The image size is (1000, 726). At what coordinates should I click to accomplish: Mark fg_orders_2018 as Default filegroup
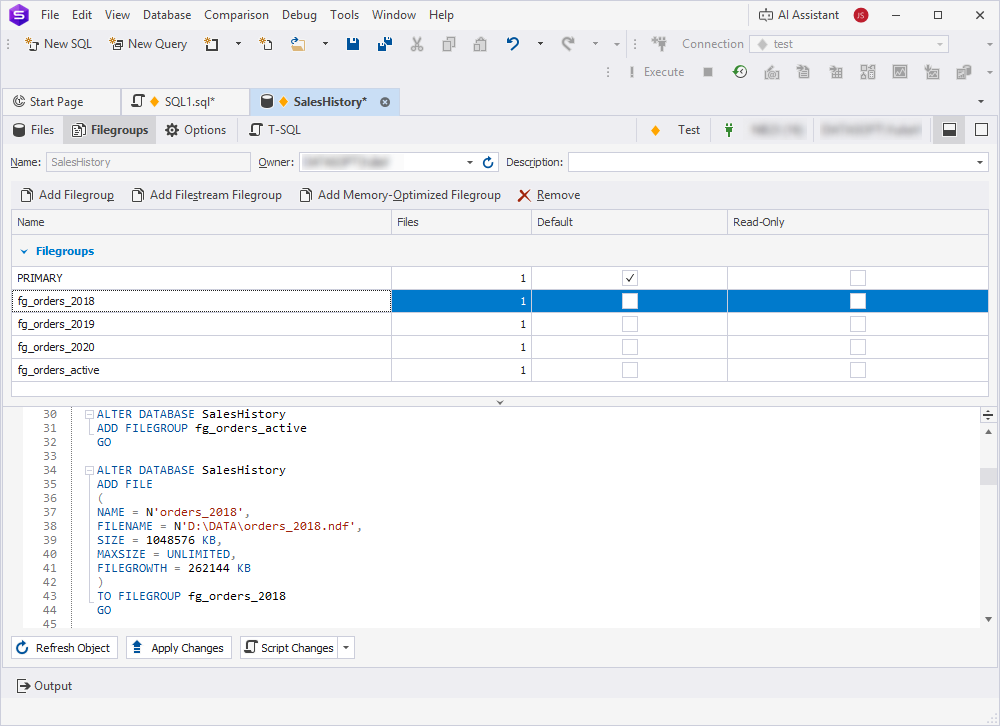tap(629, 300)
